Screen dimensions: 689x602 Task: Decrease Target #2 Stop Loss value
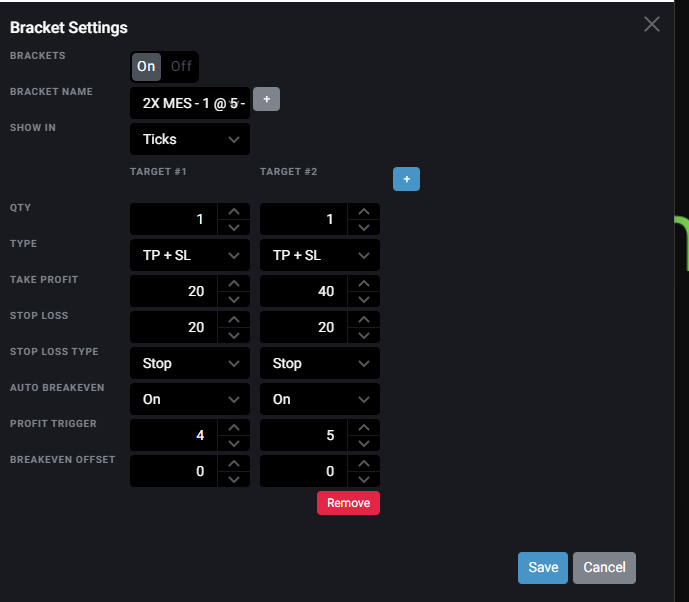tap(364, 335)
